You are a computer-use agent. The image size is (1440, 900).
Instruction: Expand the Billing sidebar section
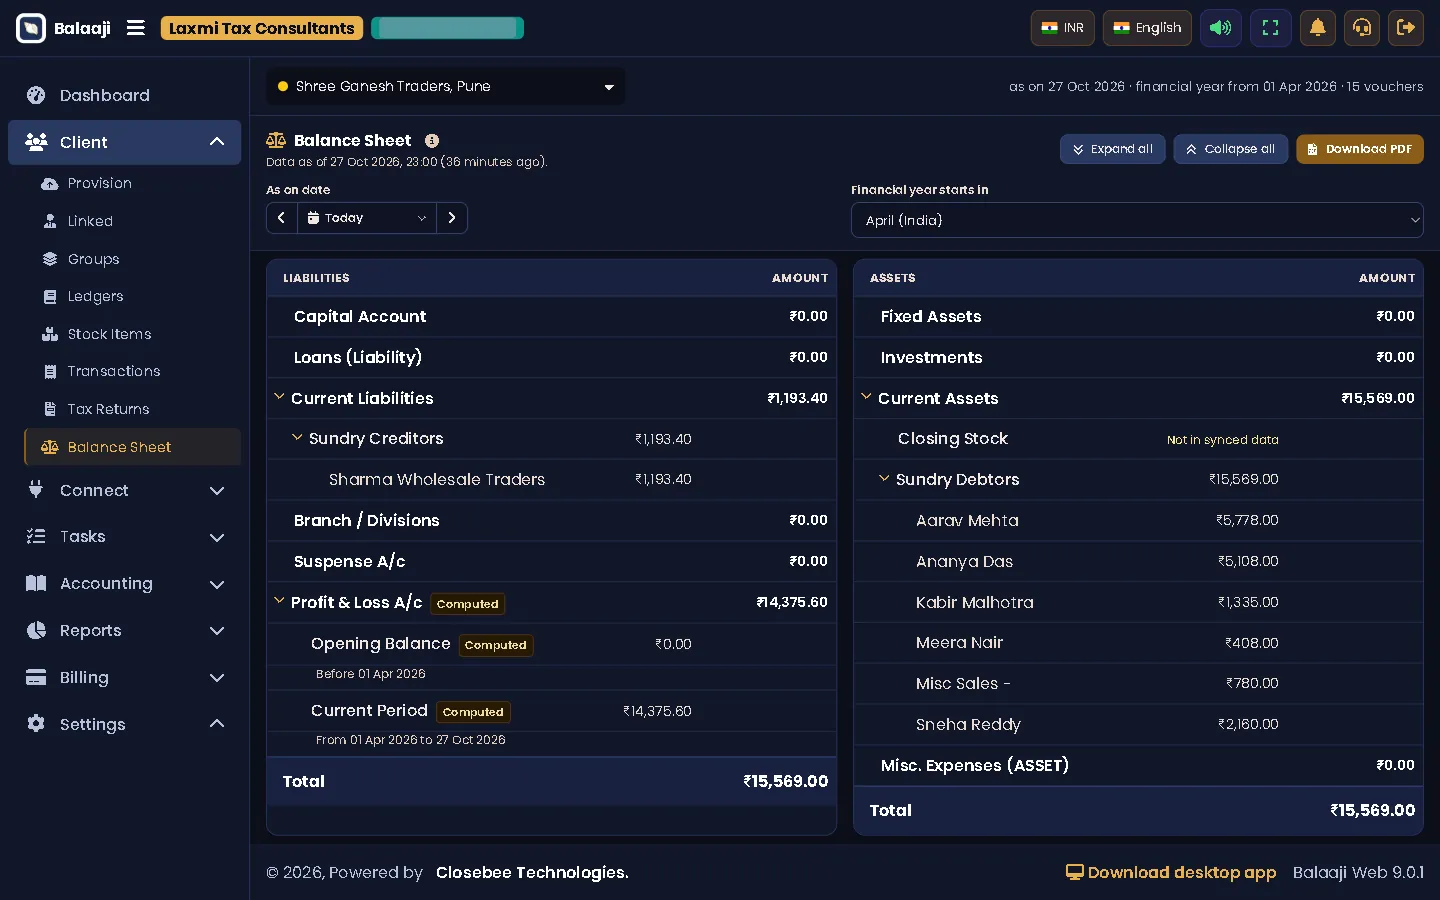pyautogui.click(x=124, y=678)
